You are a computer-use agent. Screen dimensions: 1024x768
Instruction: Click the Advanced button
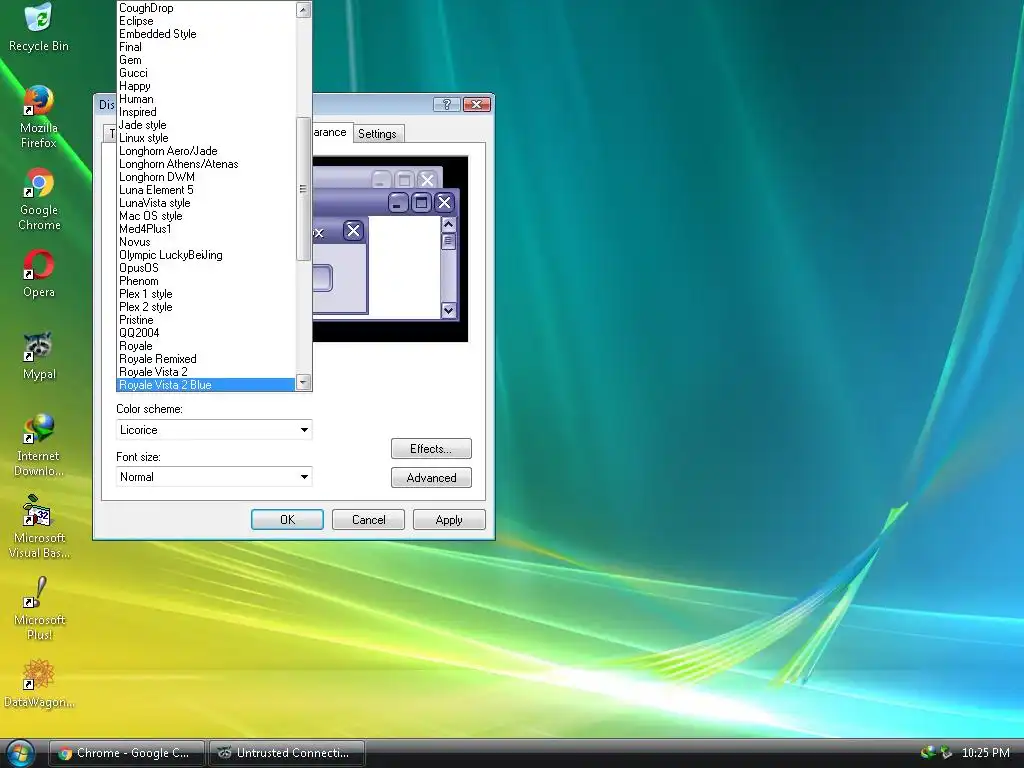pos(431,478)
